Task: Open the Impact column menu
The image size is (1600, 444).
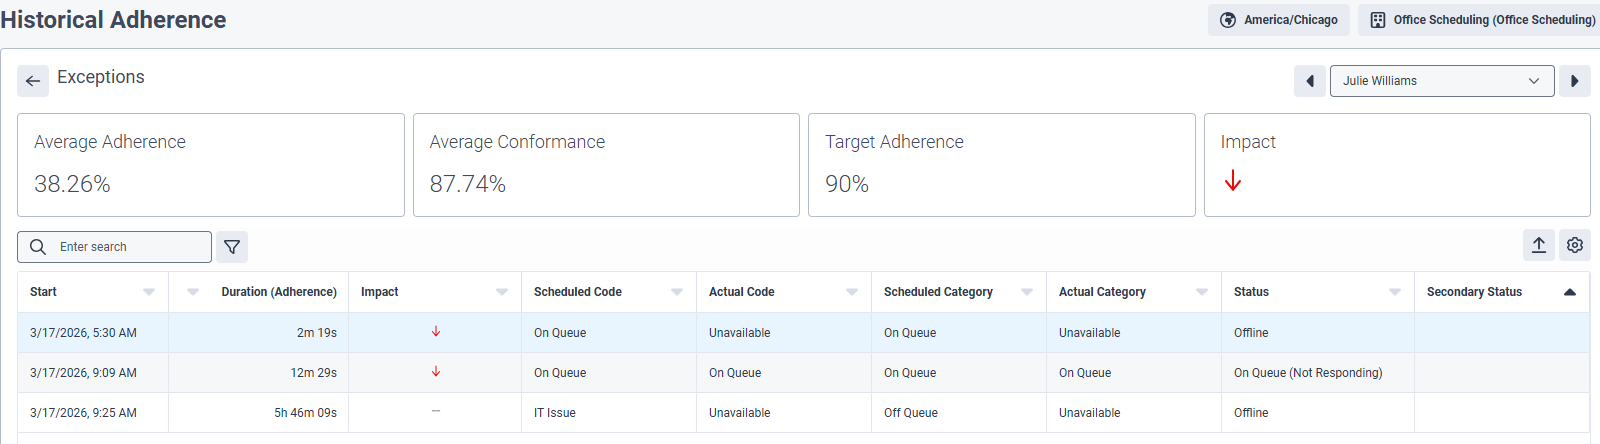Action: point(502,292)
